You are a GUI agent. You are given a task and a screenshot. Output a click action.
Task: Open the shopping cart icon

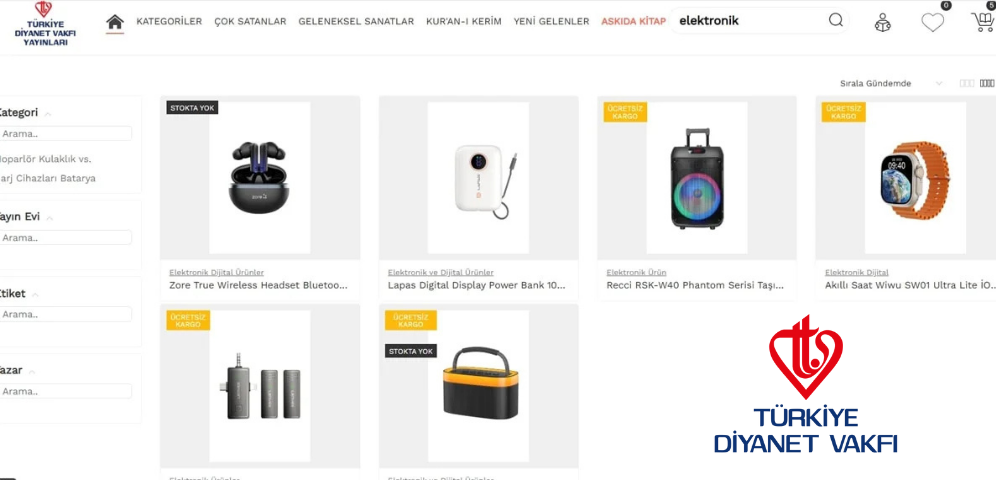click(x=983, y=22)
